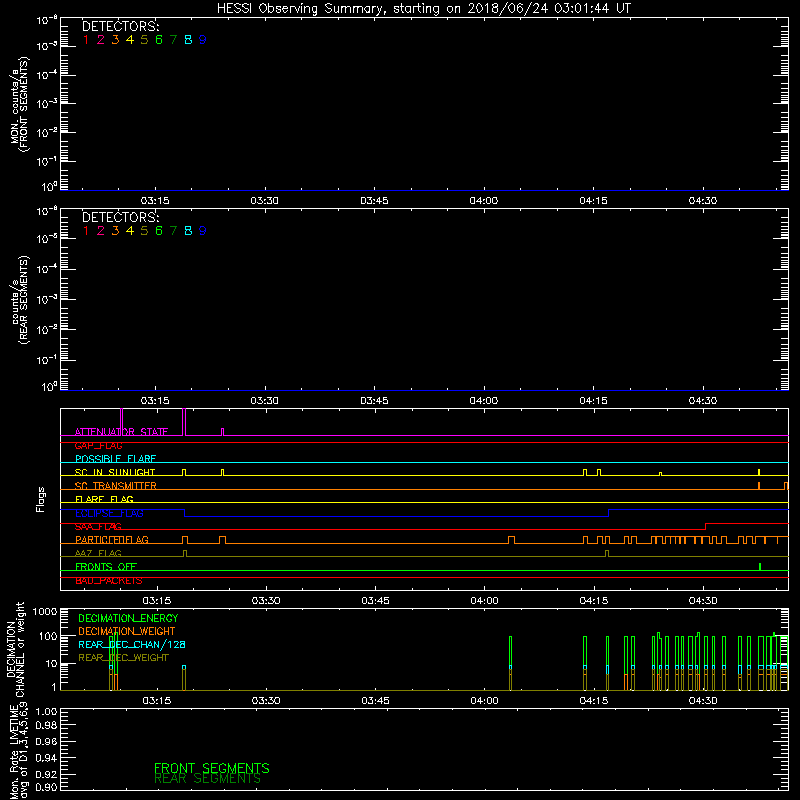Click the FRONTS_OFF flag label
The height and width of the screenshot is (800, 800).
[x=106, y=567]
